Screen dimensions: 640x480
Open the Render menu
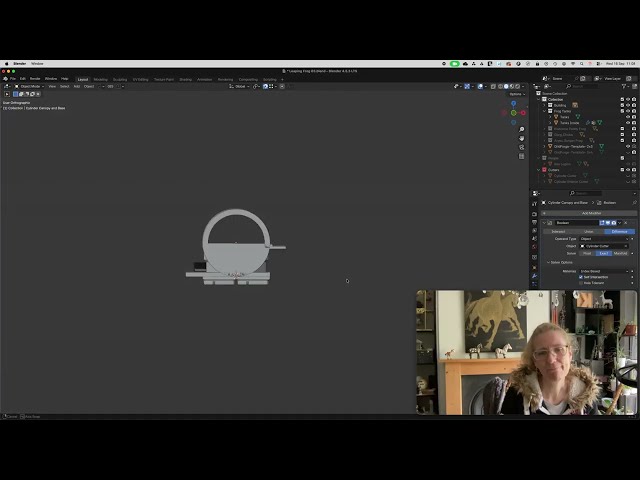(35, 79)
